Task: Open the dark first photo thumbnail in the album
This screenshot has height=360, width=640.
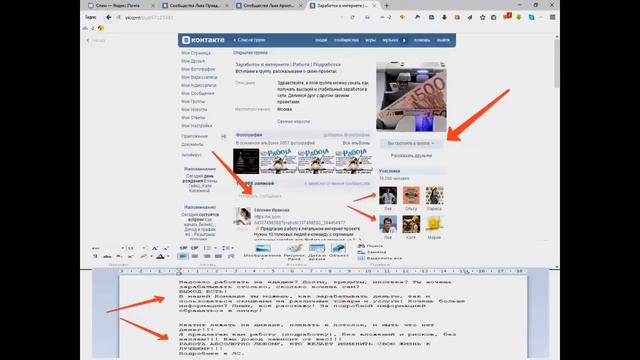Action: 246,161
